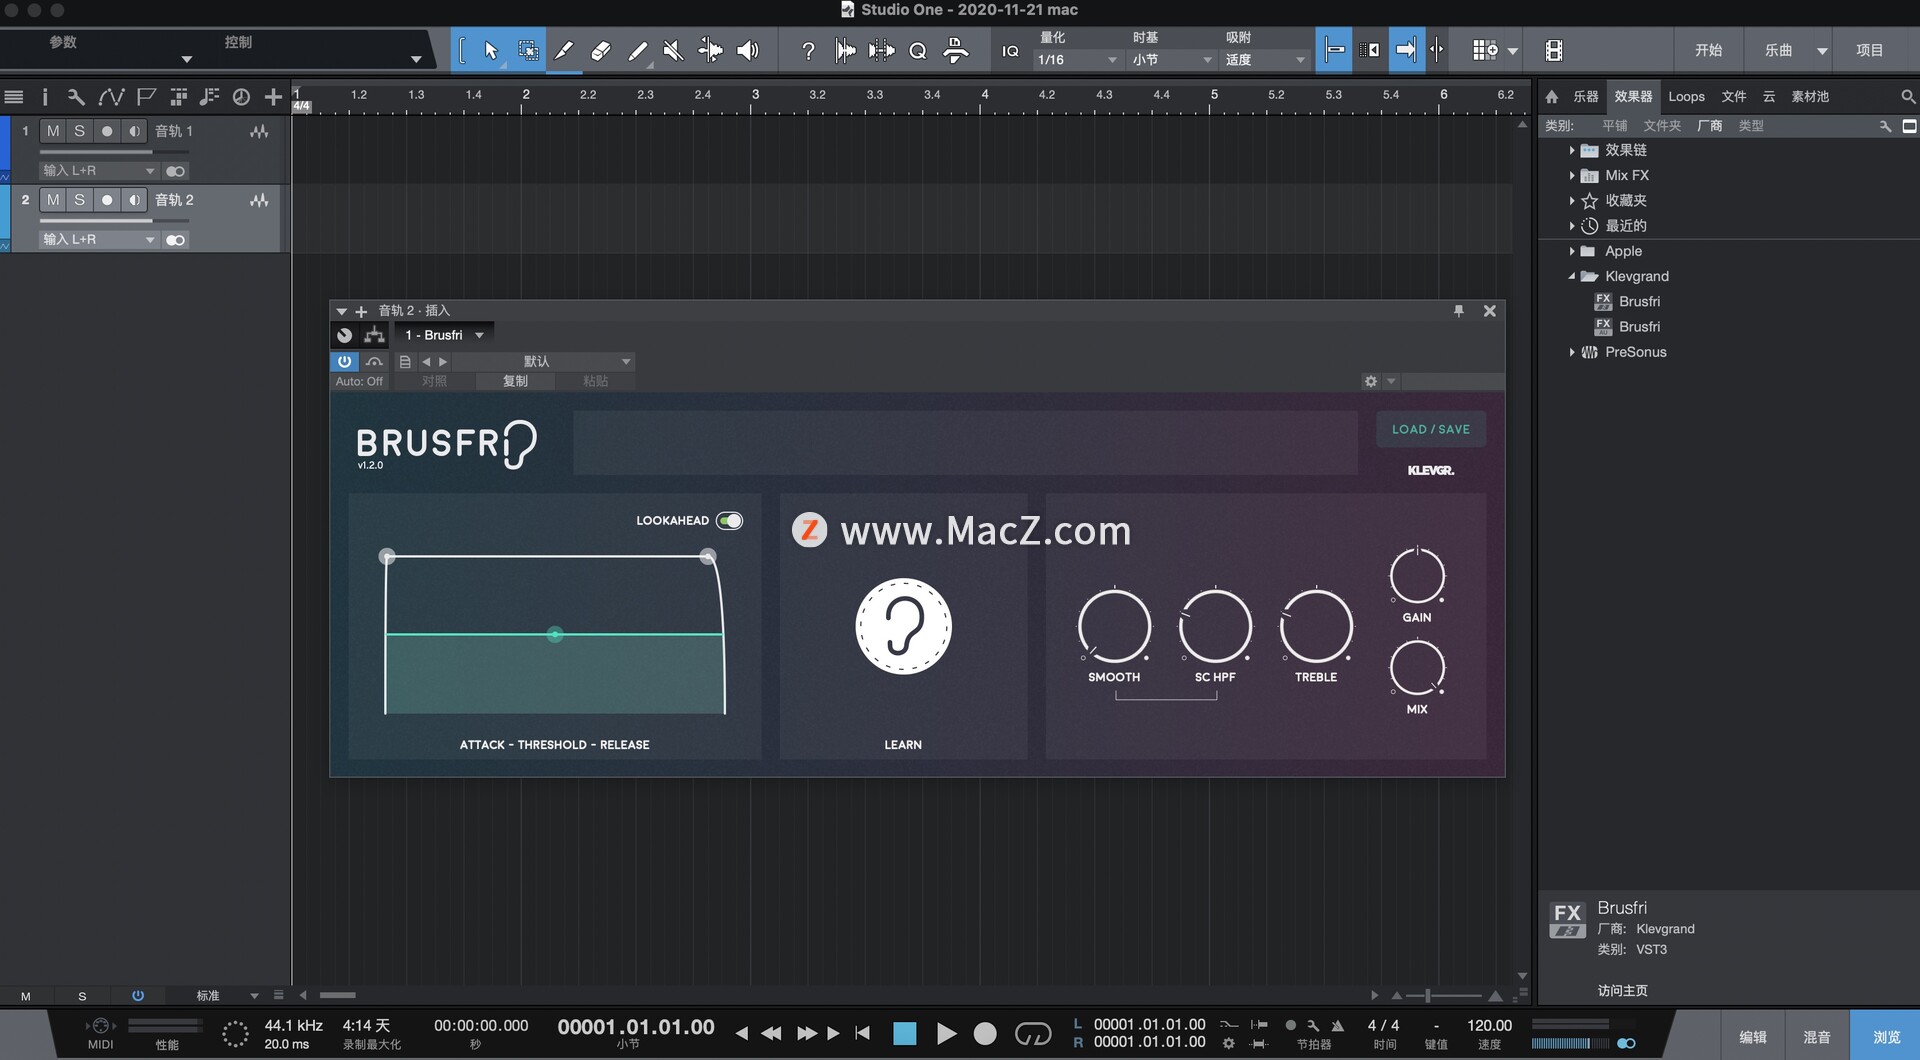Open the track inspector info icon

tap(44, 97)
